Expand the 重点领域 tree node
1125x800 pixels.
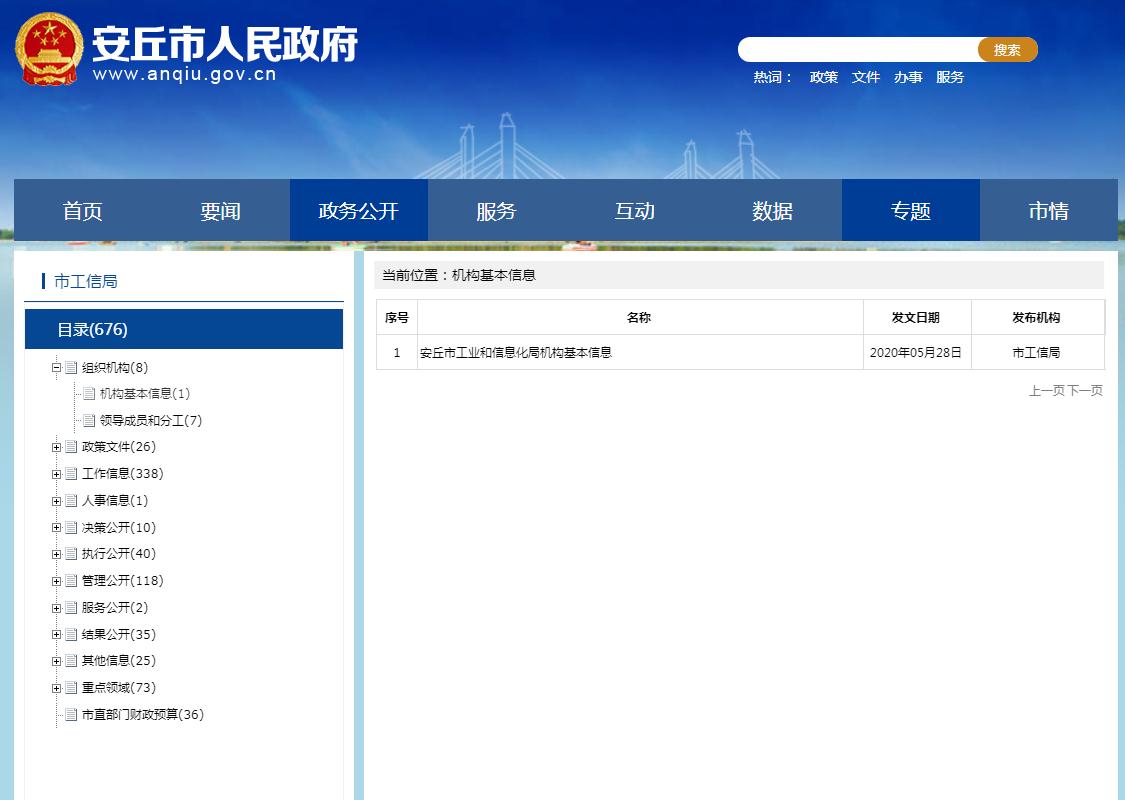(x=56, y=688)
